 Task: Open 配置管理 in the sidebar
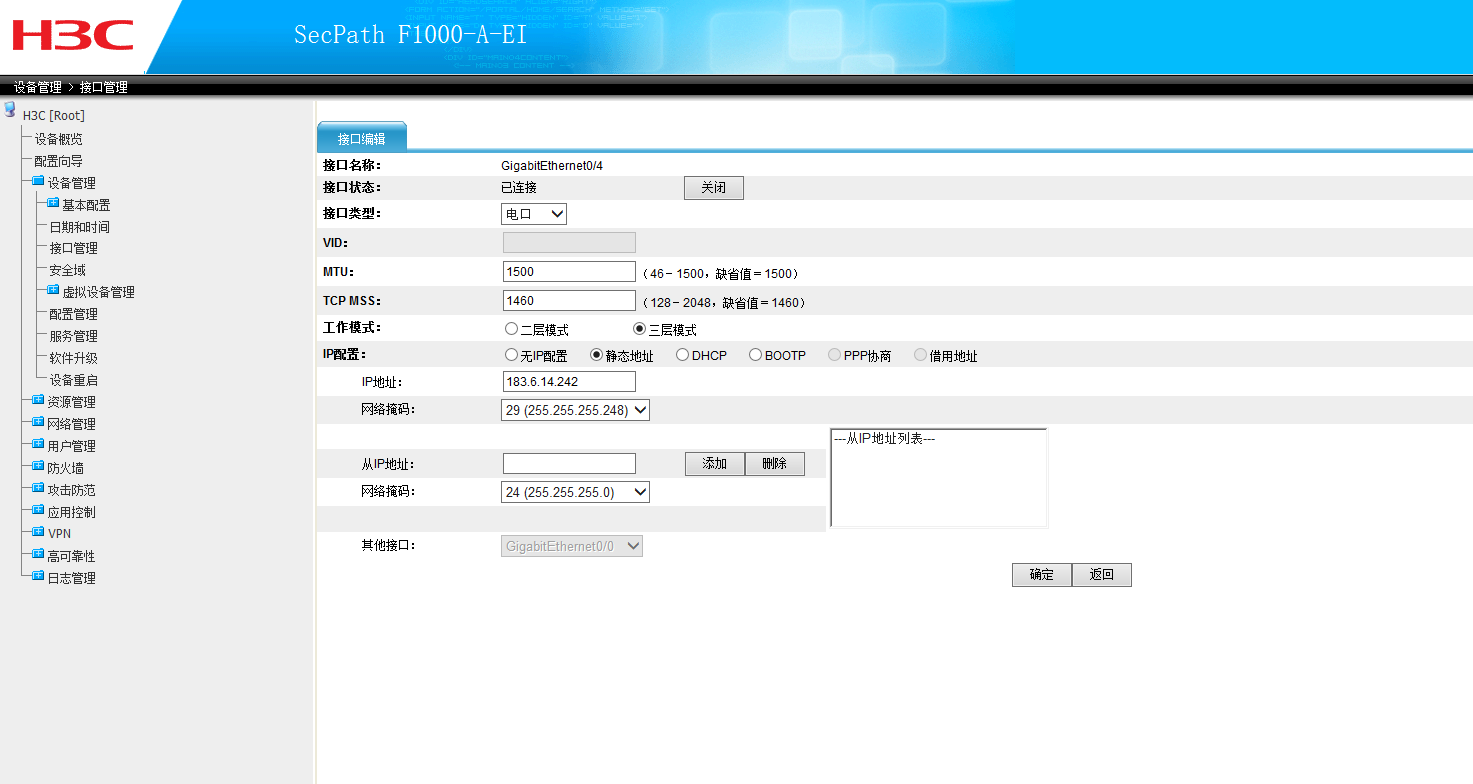74,314
